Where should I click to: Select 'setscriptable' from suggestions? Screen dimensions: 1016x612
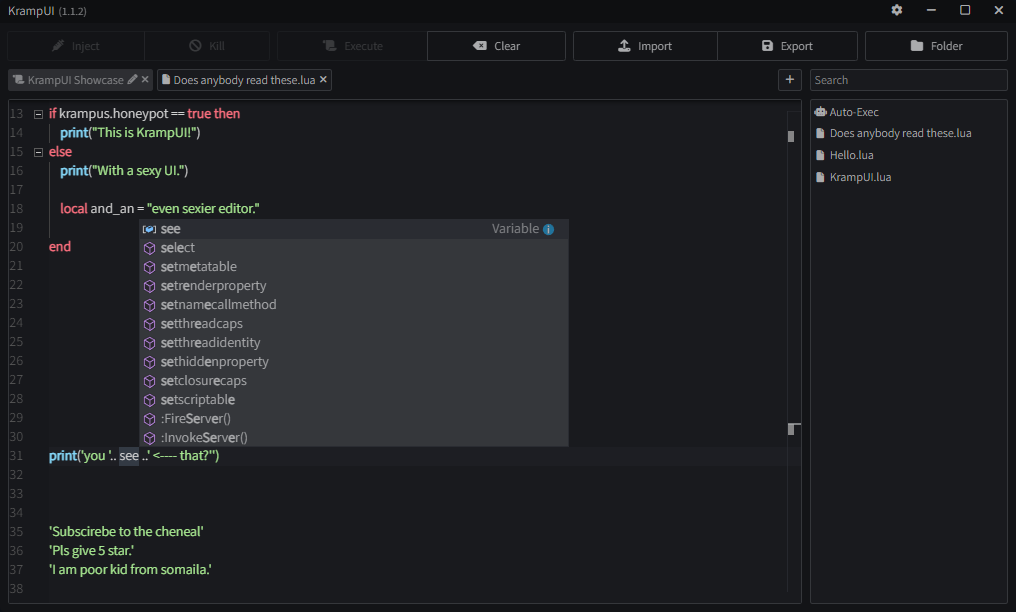coord(354,400)
